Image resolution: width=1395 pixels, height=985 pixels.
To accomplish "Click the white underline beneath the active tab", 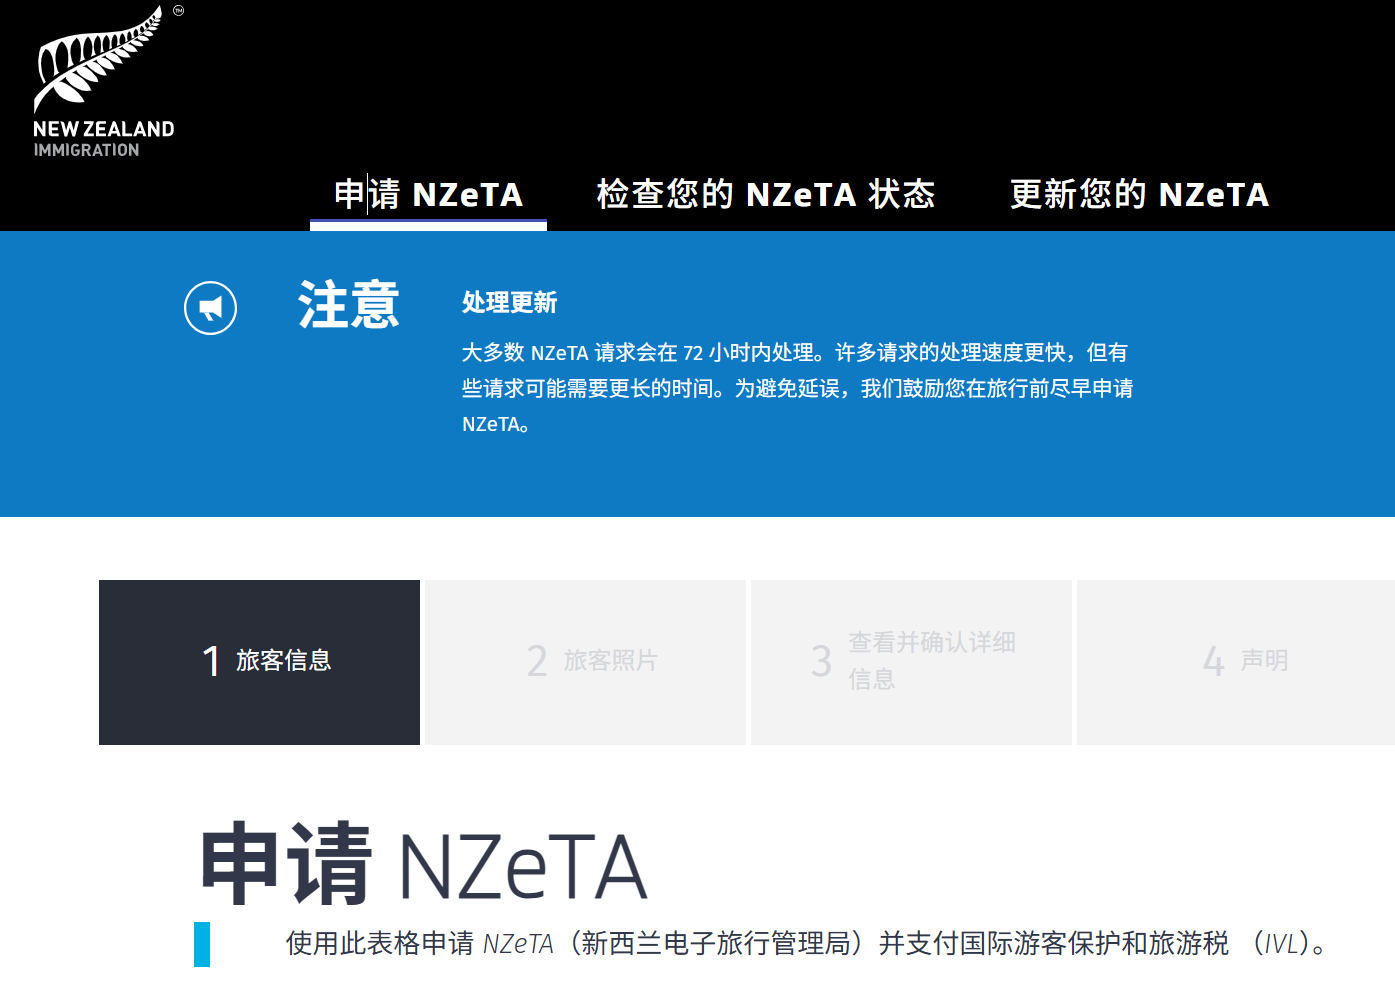I will (428, 226).
